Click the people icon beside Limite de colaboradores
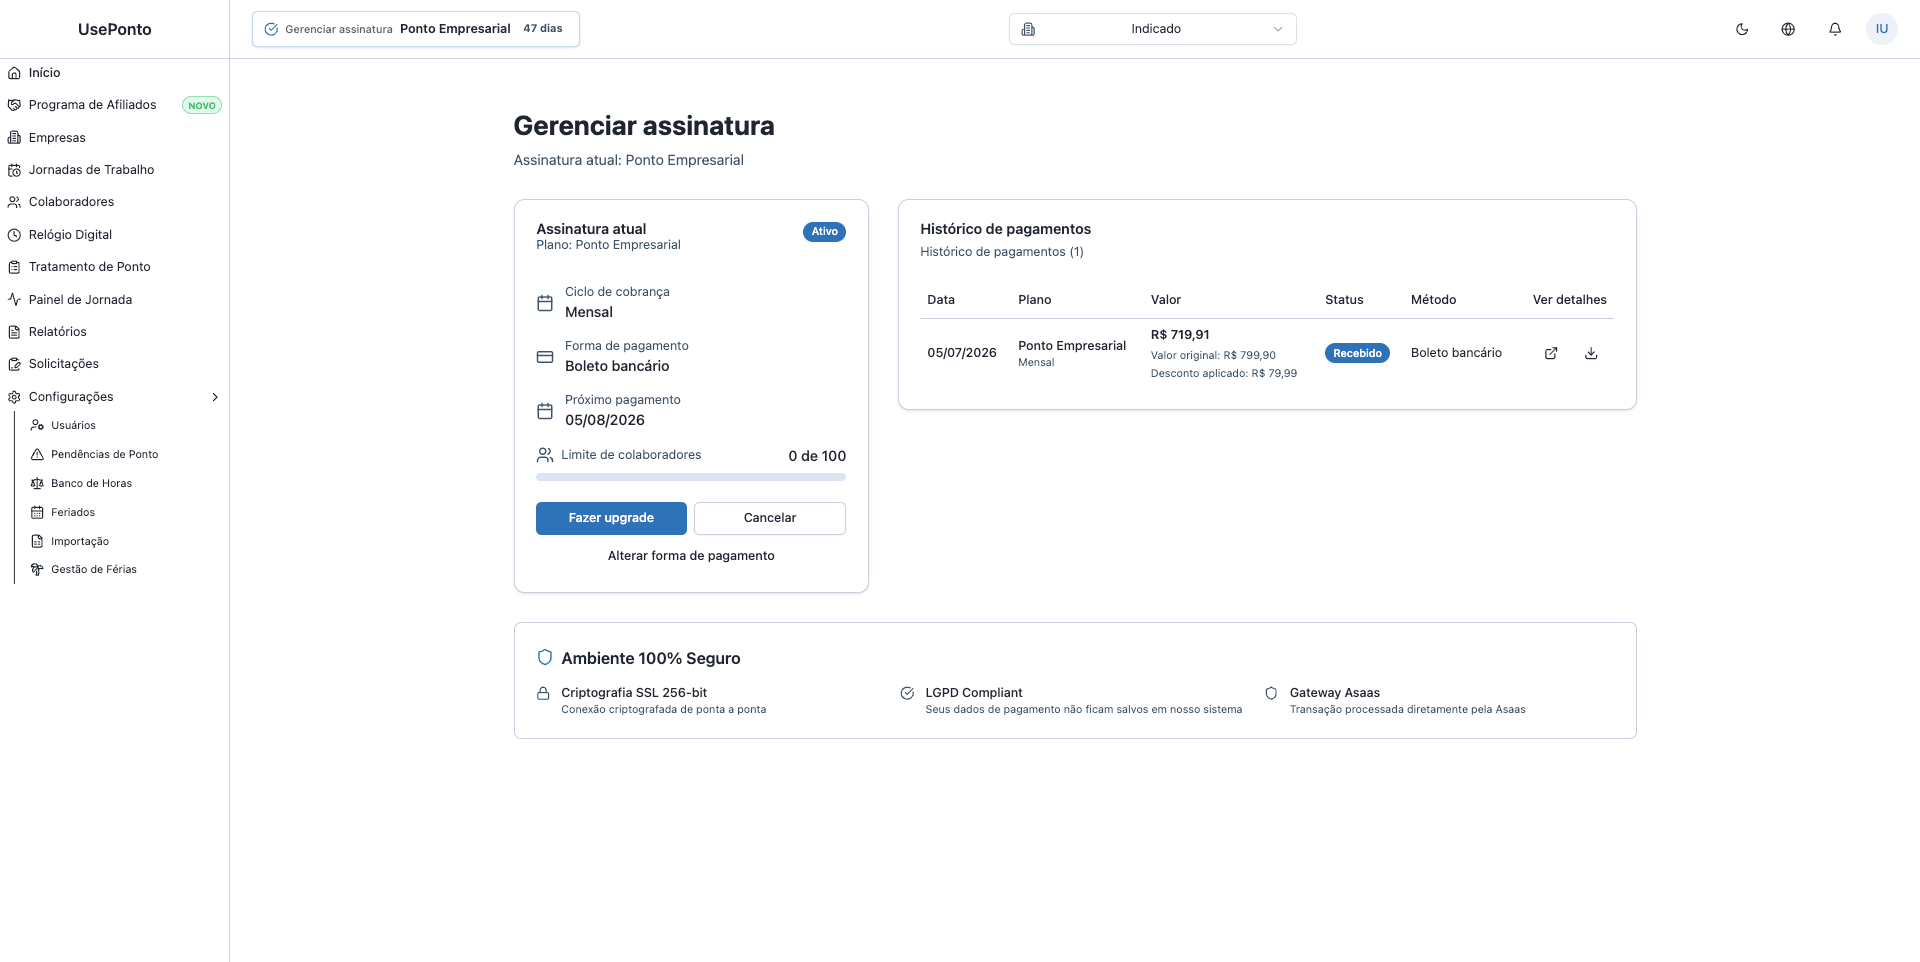 545,455
